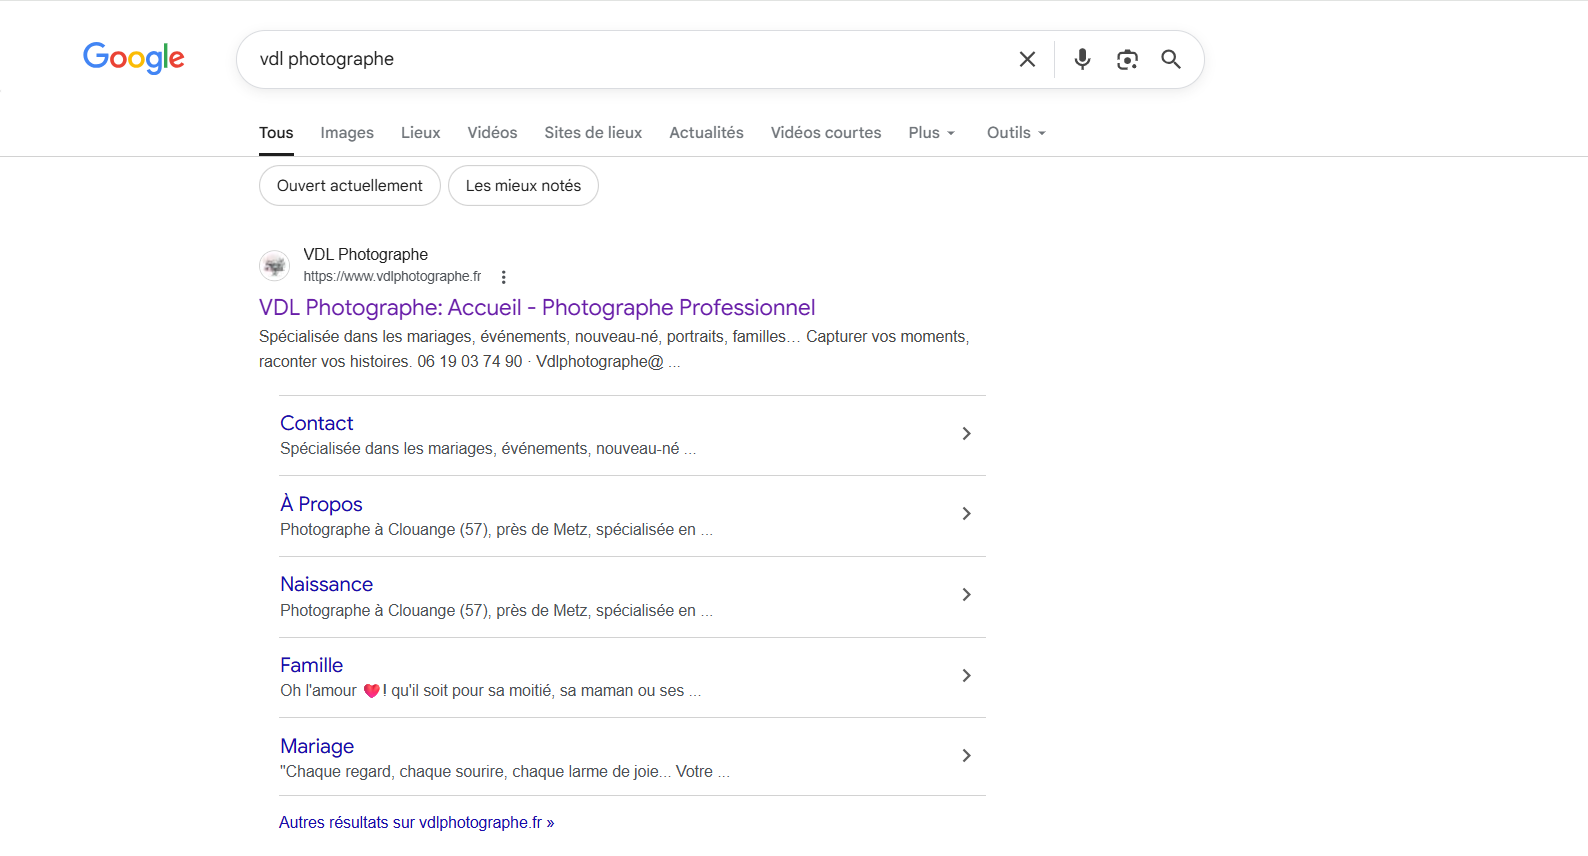The height and width of the screenshot is (856, 1588).
Task: Open search by image camera icon
Action: click(1127, 59)
